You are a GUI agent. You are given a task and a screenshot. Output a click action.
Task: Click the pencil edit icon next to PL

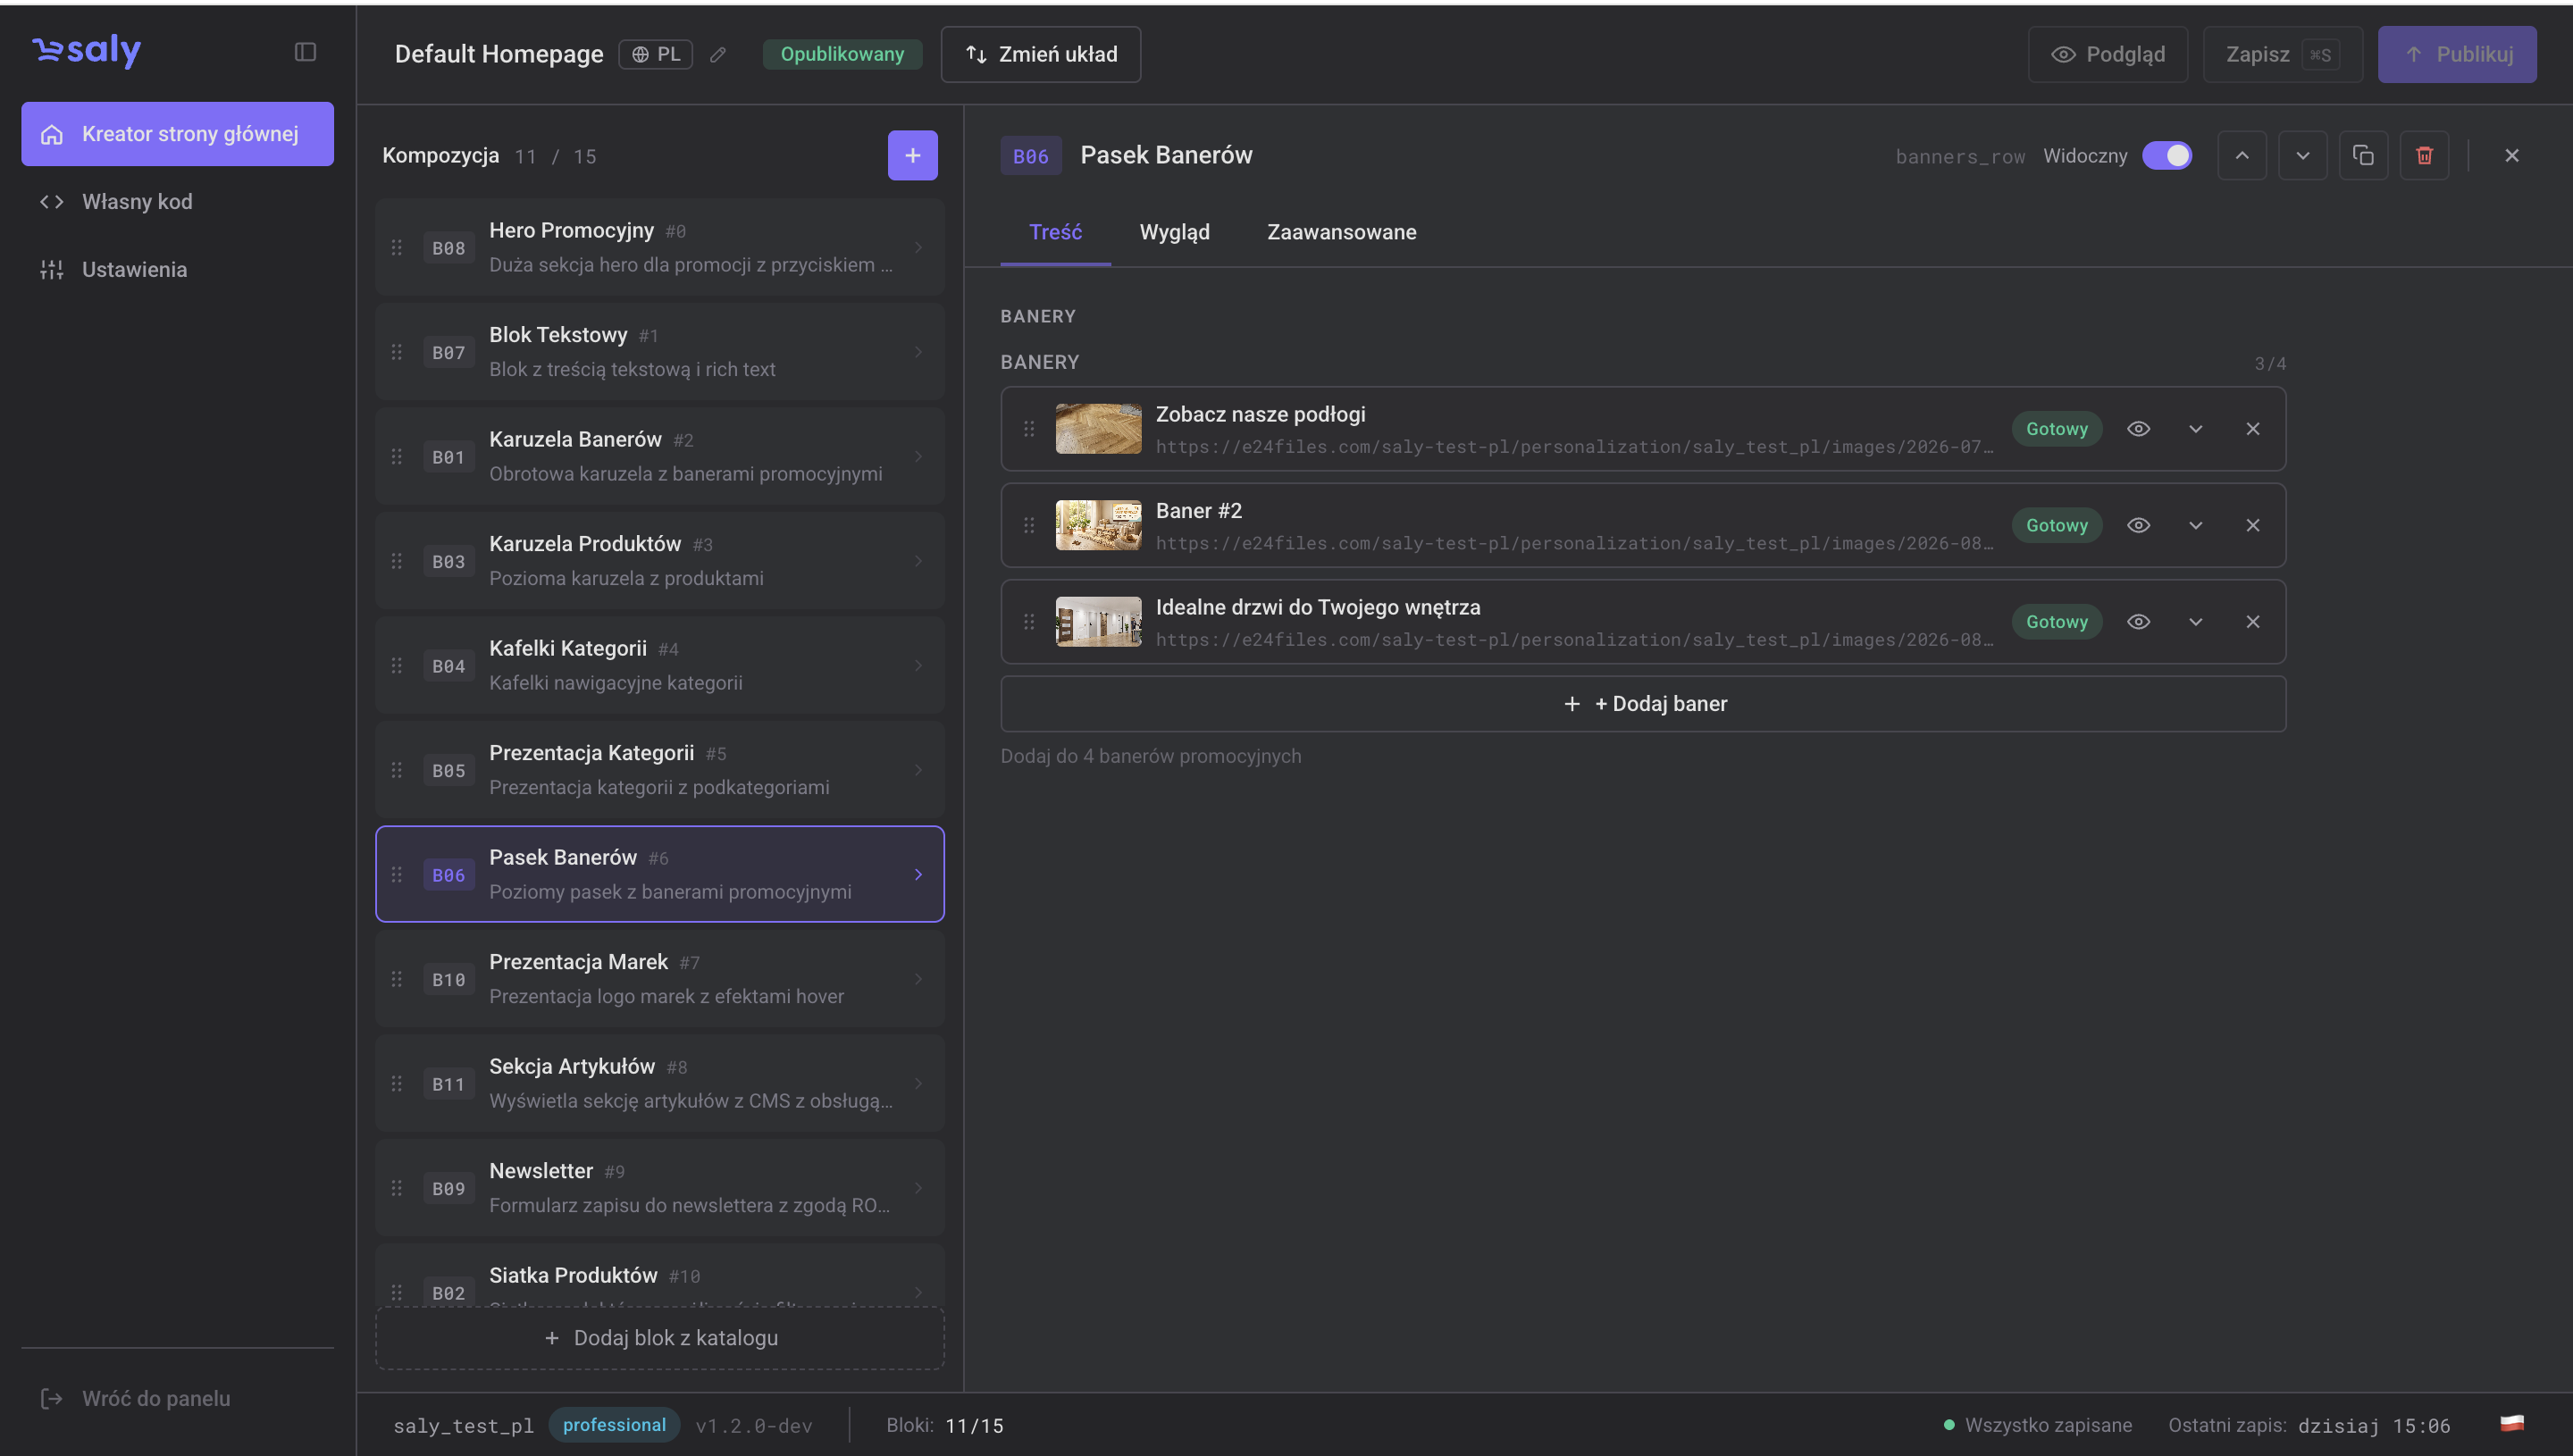[x=718, y=55]
